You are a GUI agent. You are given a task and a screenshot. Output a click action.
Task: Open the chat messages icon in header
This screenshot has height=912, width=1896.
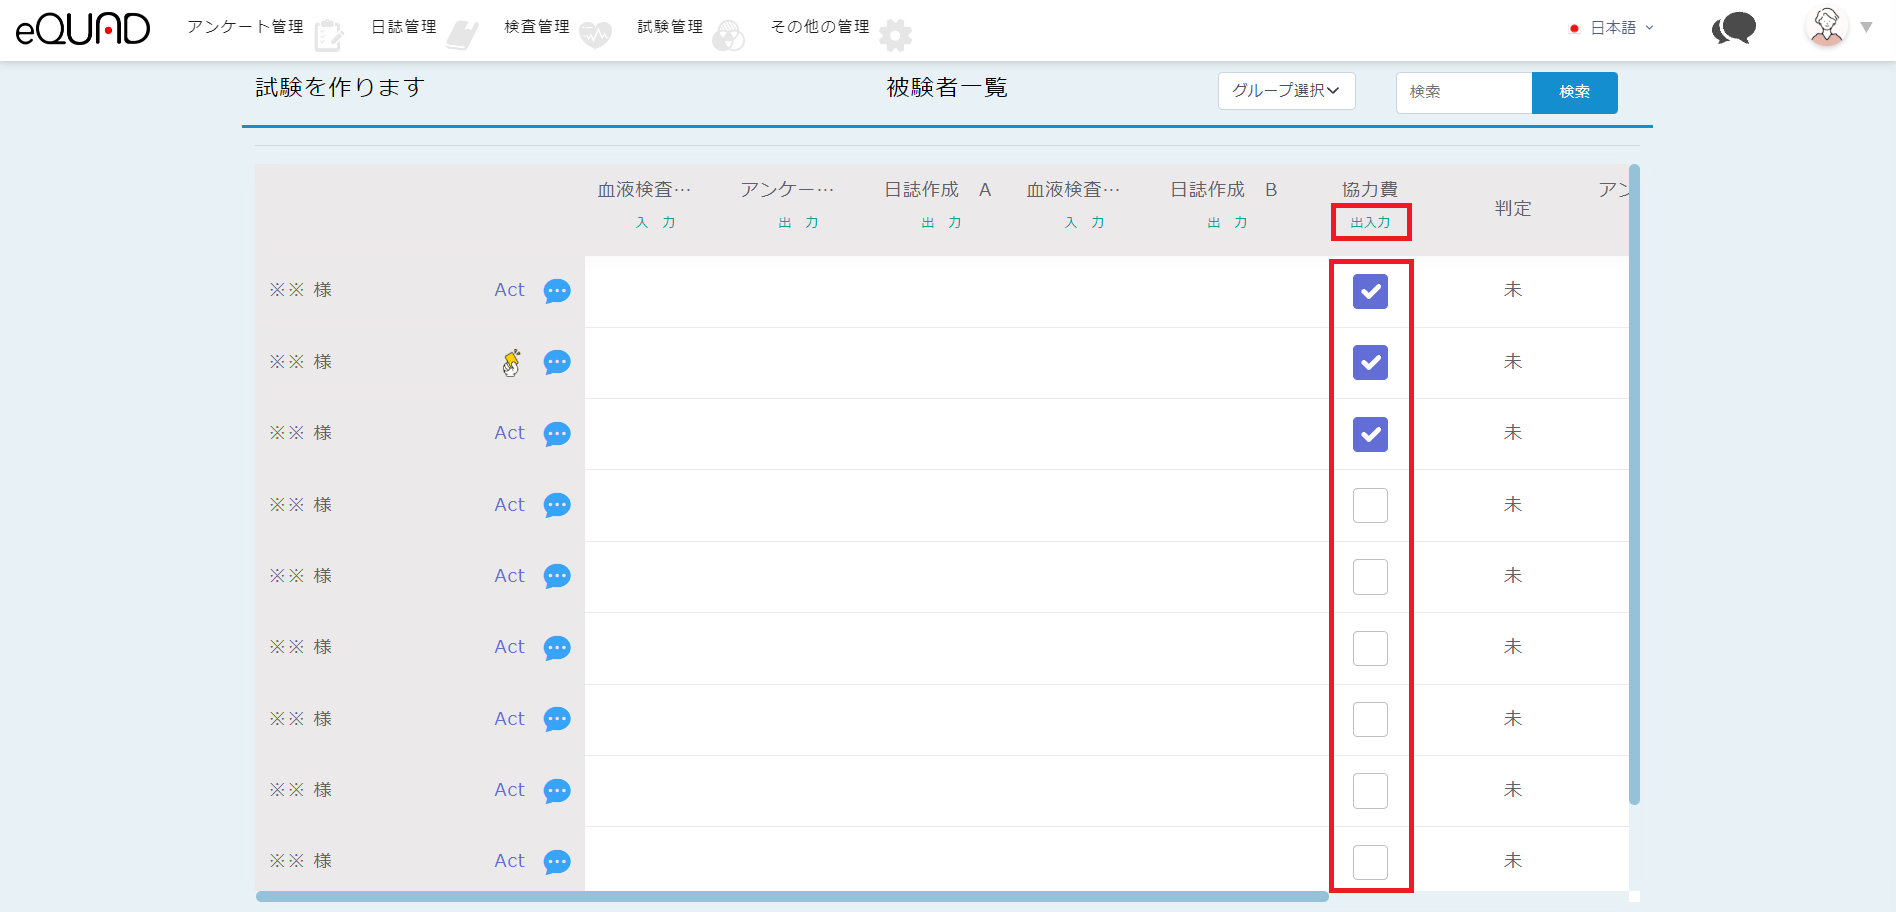coord(1733,29)
